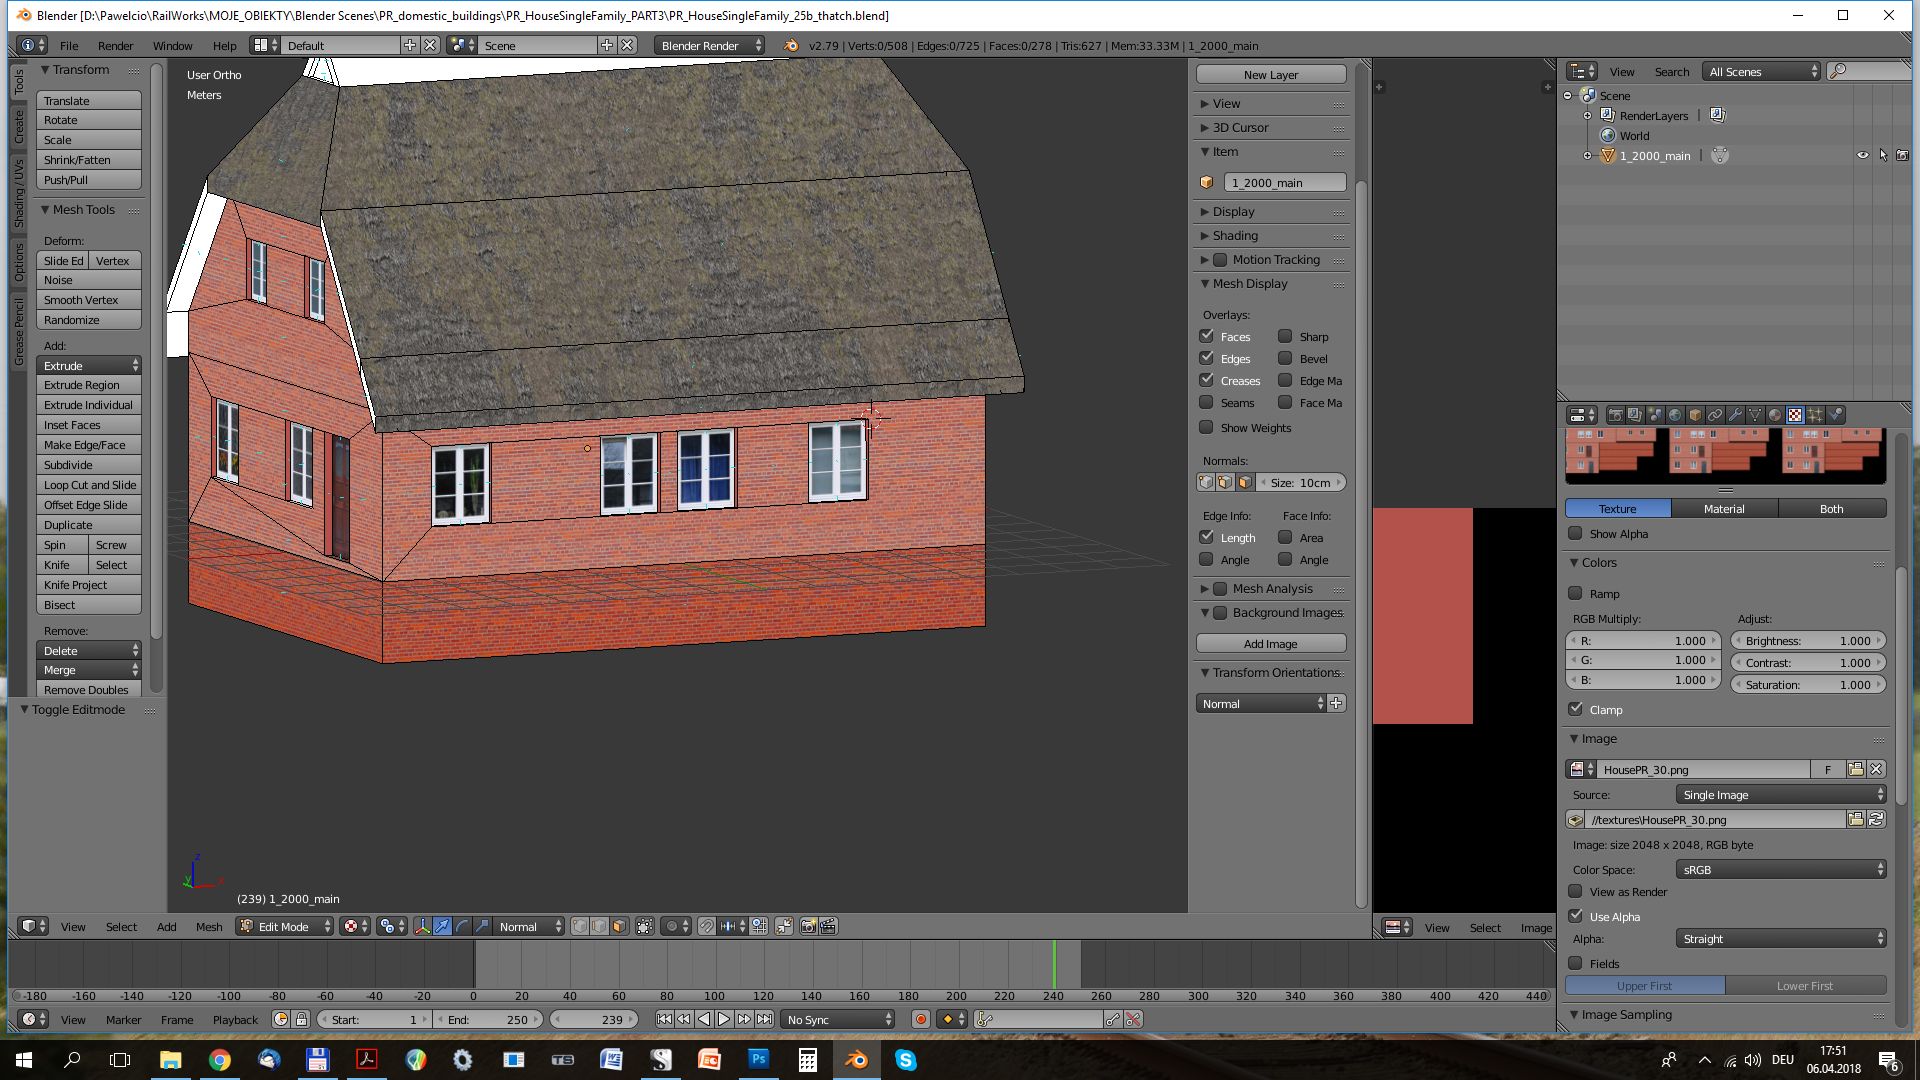Disable the Use Alpha checkbox
This screenshot has width=1920, height=1080.
[1576, 916]
